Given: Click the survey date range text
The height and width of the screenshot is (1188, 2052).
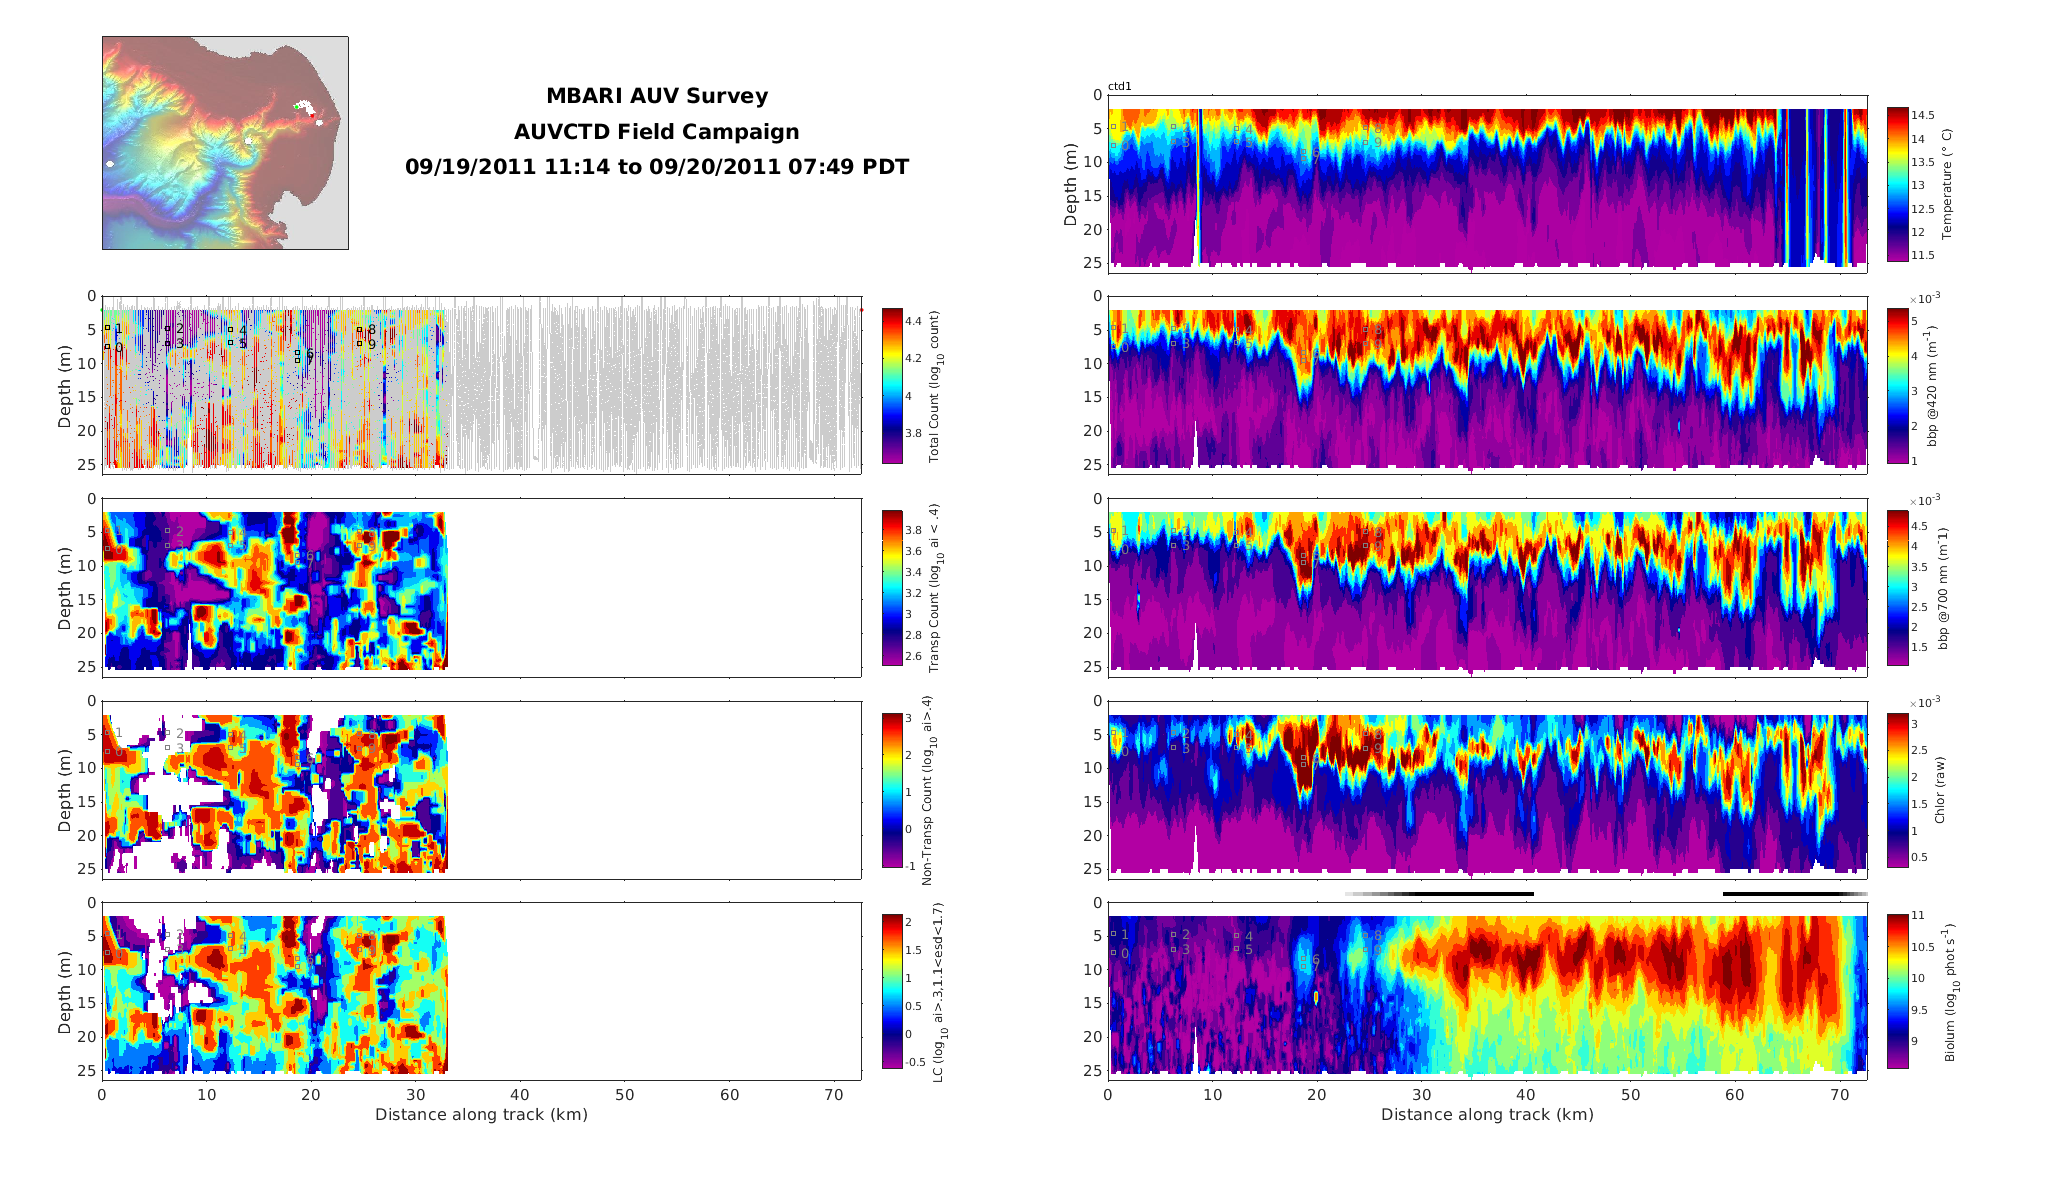Looking at the screenshot, I should click(x=656, y=167).
